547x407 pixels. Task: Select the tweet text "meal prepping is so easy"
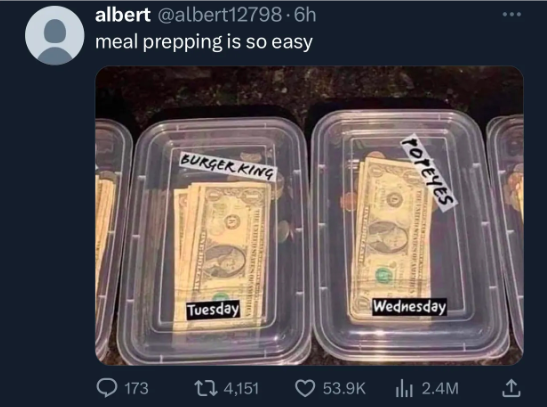pyautogui.click(x=204, y=43)
